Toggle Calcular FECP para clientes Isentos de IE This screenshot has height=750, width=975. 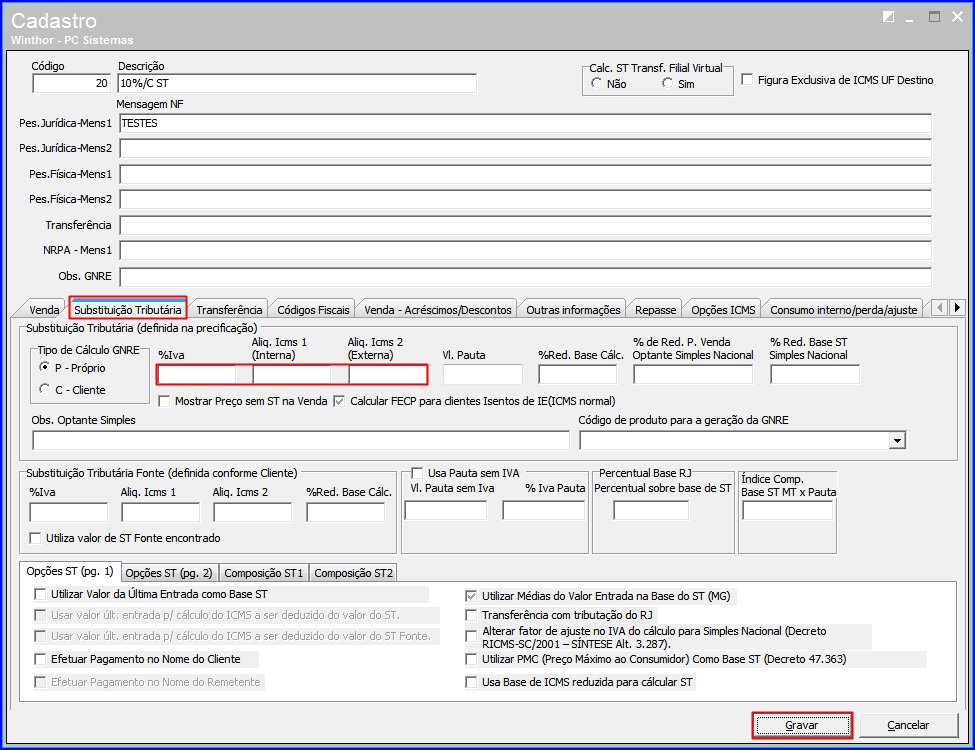point(340,401)
